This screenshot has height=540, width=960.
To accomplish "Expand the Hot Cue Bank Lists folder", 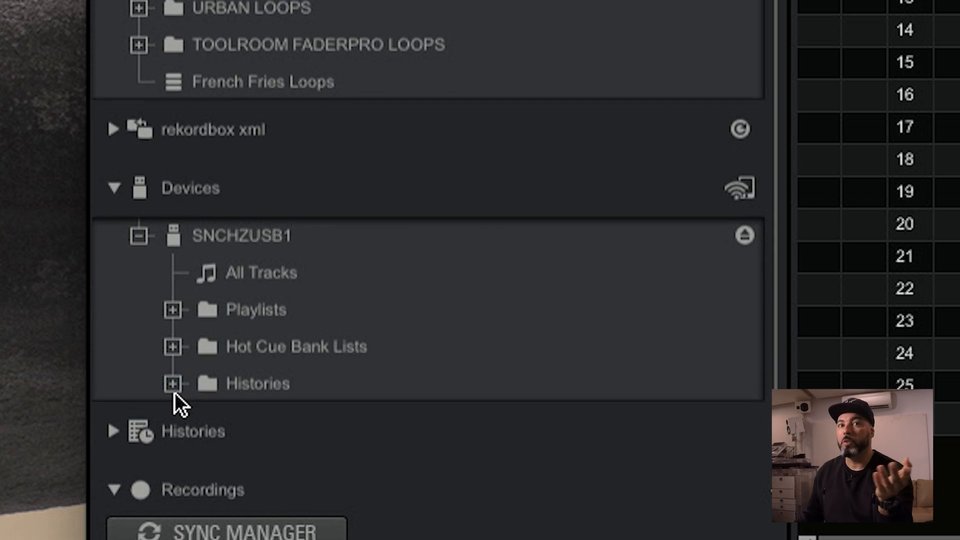I will pos(173,347).
